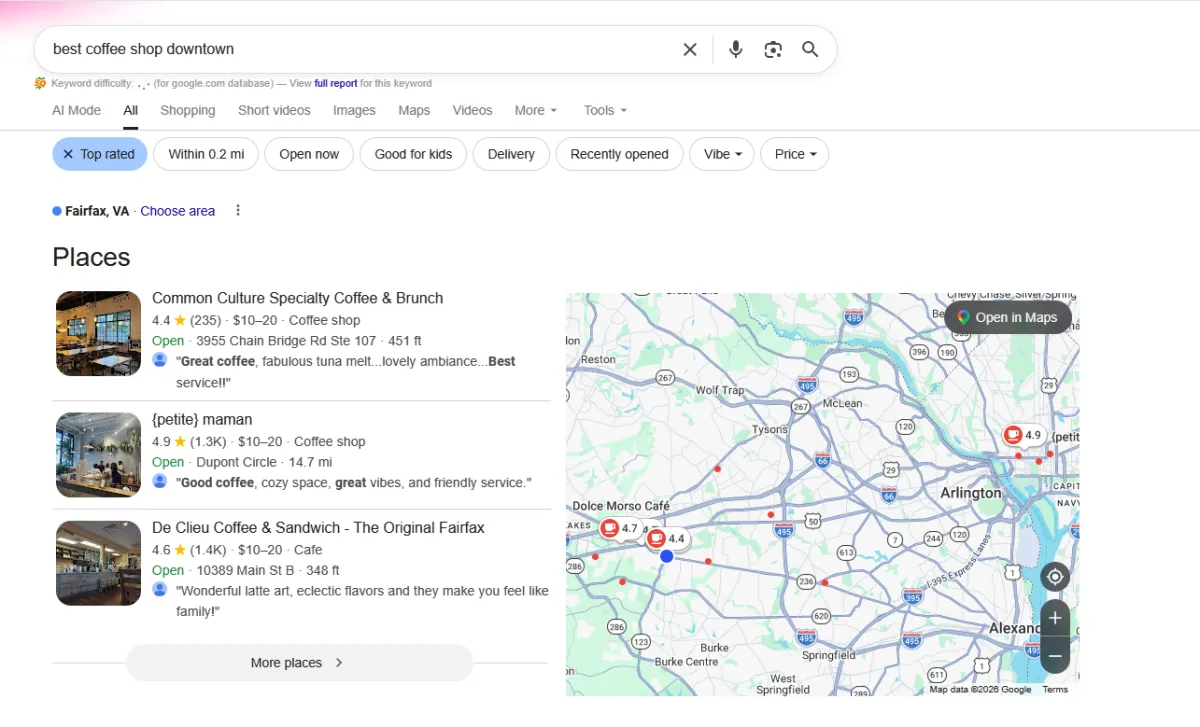Expand the Vibe filter dropdown

point(722,154)
